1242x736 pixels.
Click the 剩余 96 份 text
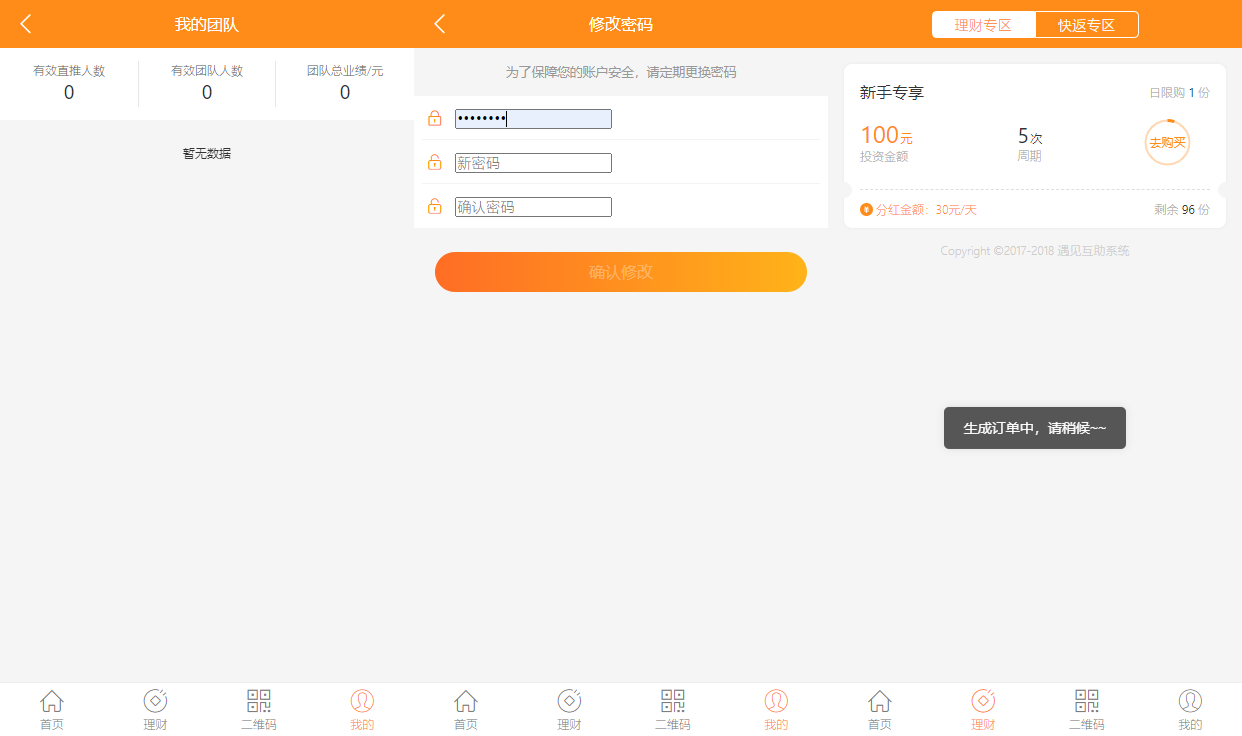pyautogui.click(x=1182, y=210)
